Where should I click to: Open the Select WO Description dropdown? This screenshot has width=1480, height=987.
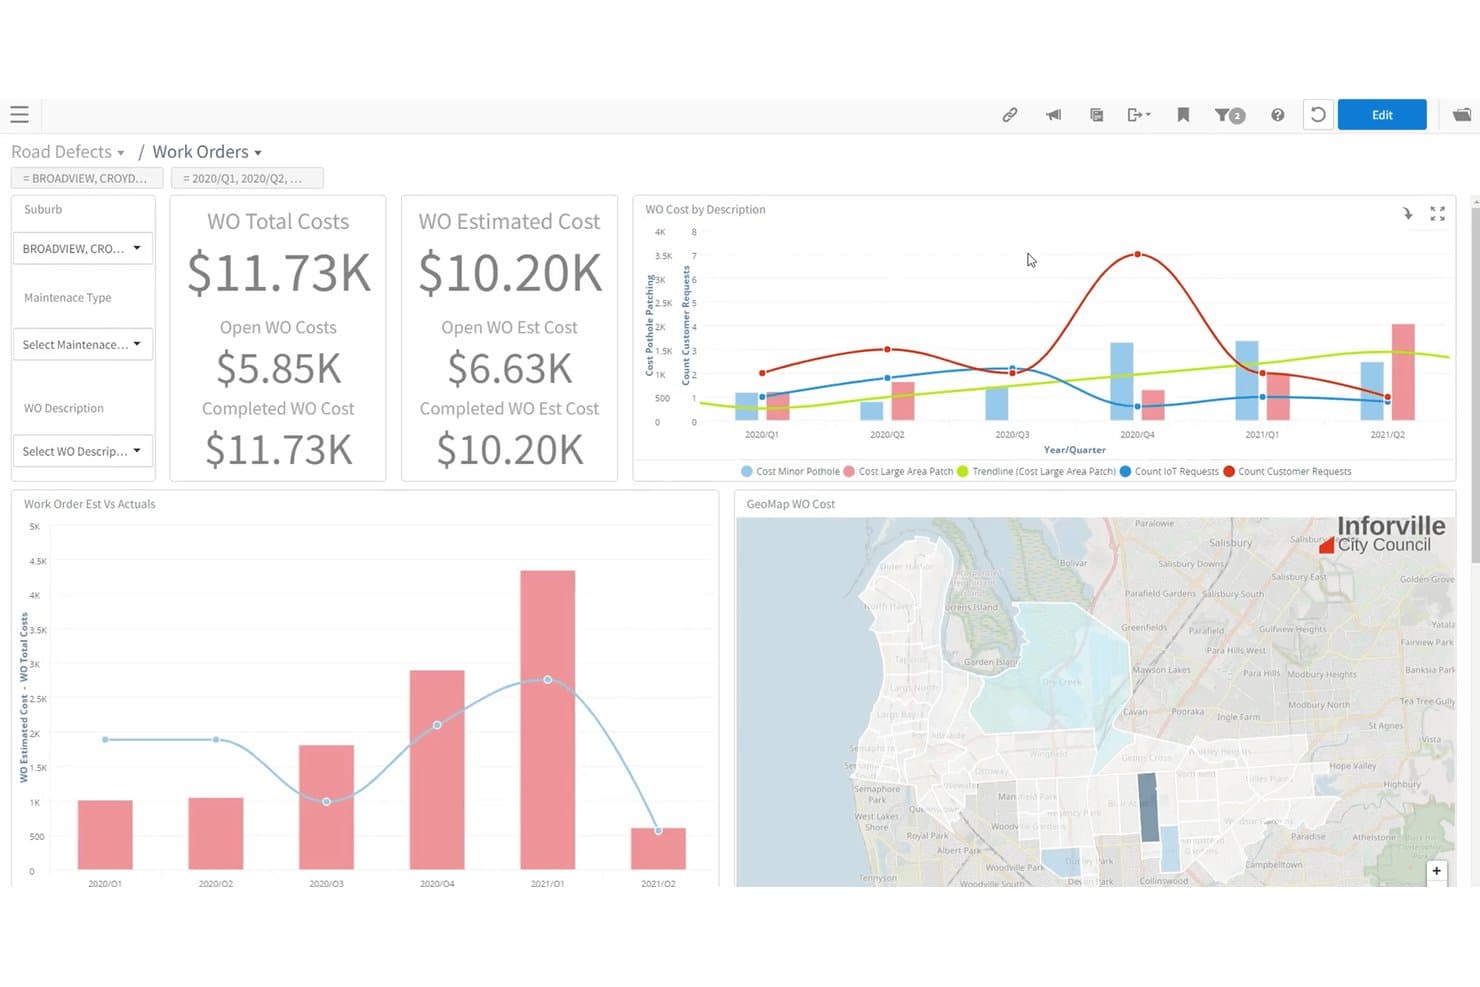point(83,451)
